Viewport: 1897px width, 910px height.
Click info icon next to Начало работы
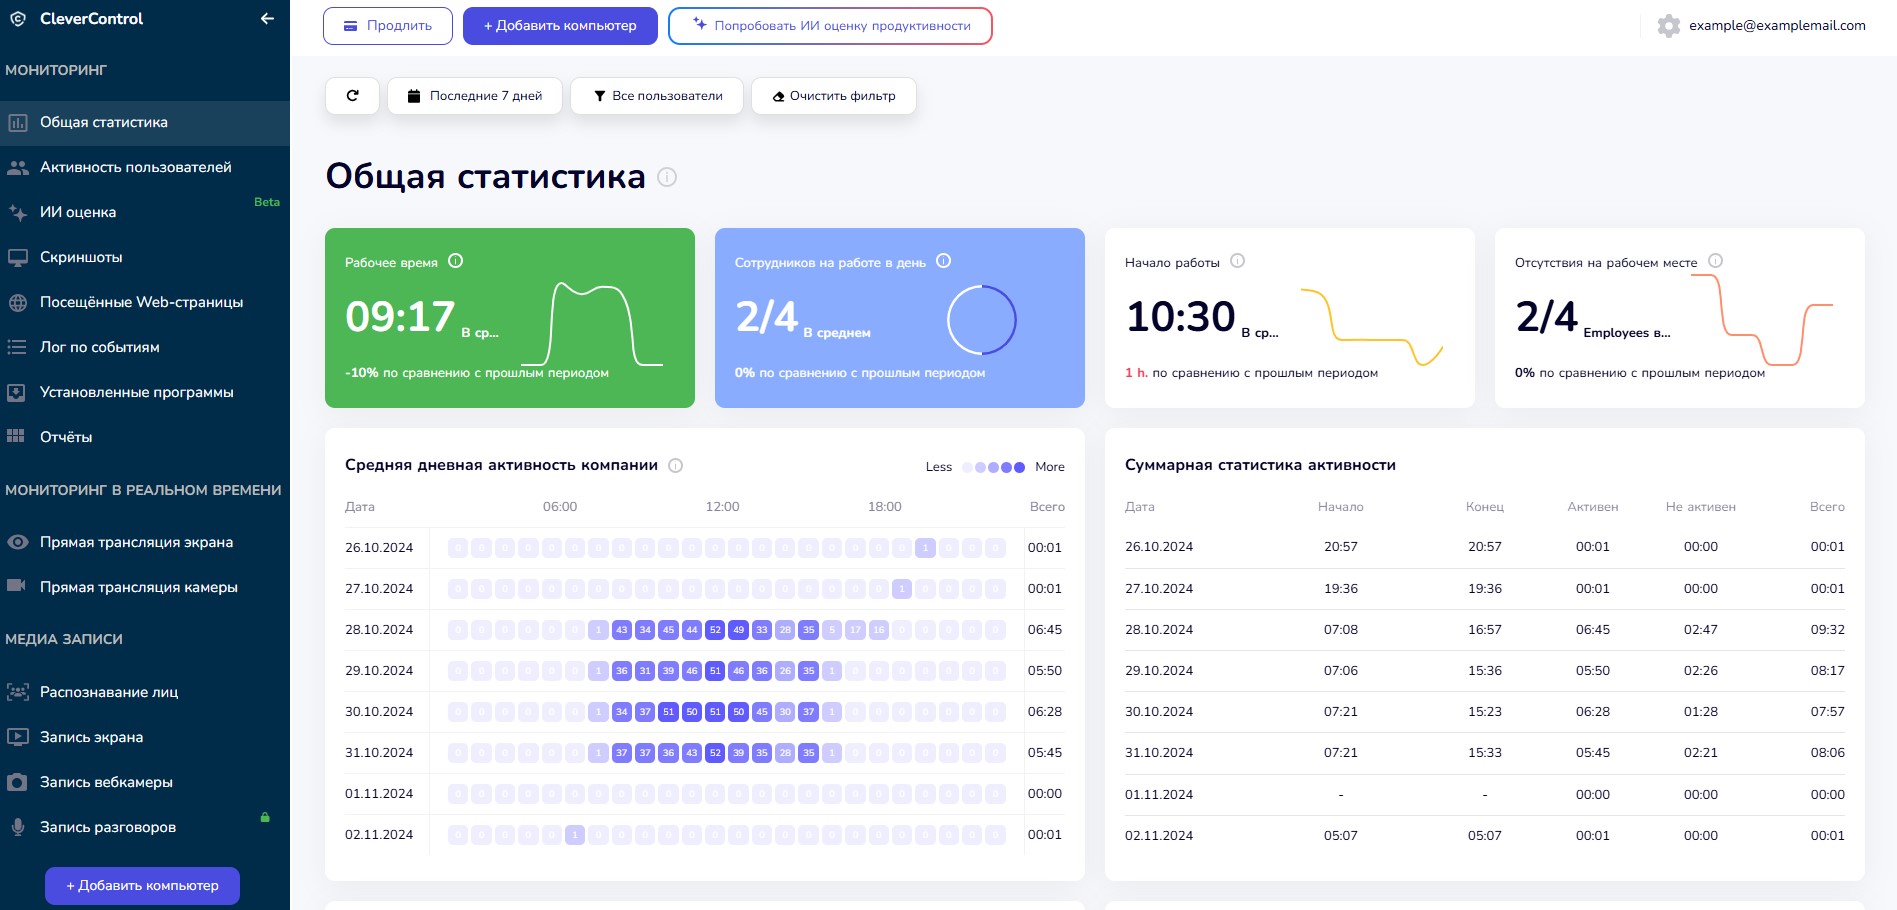[x=1237, y=261]
